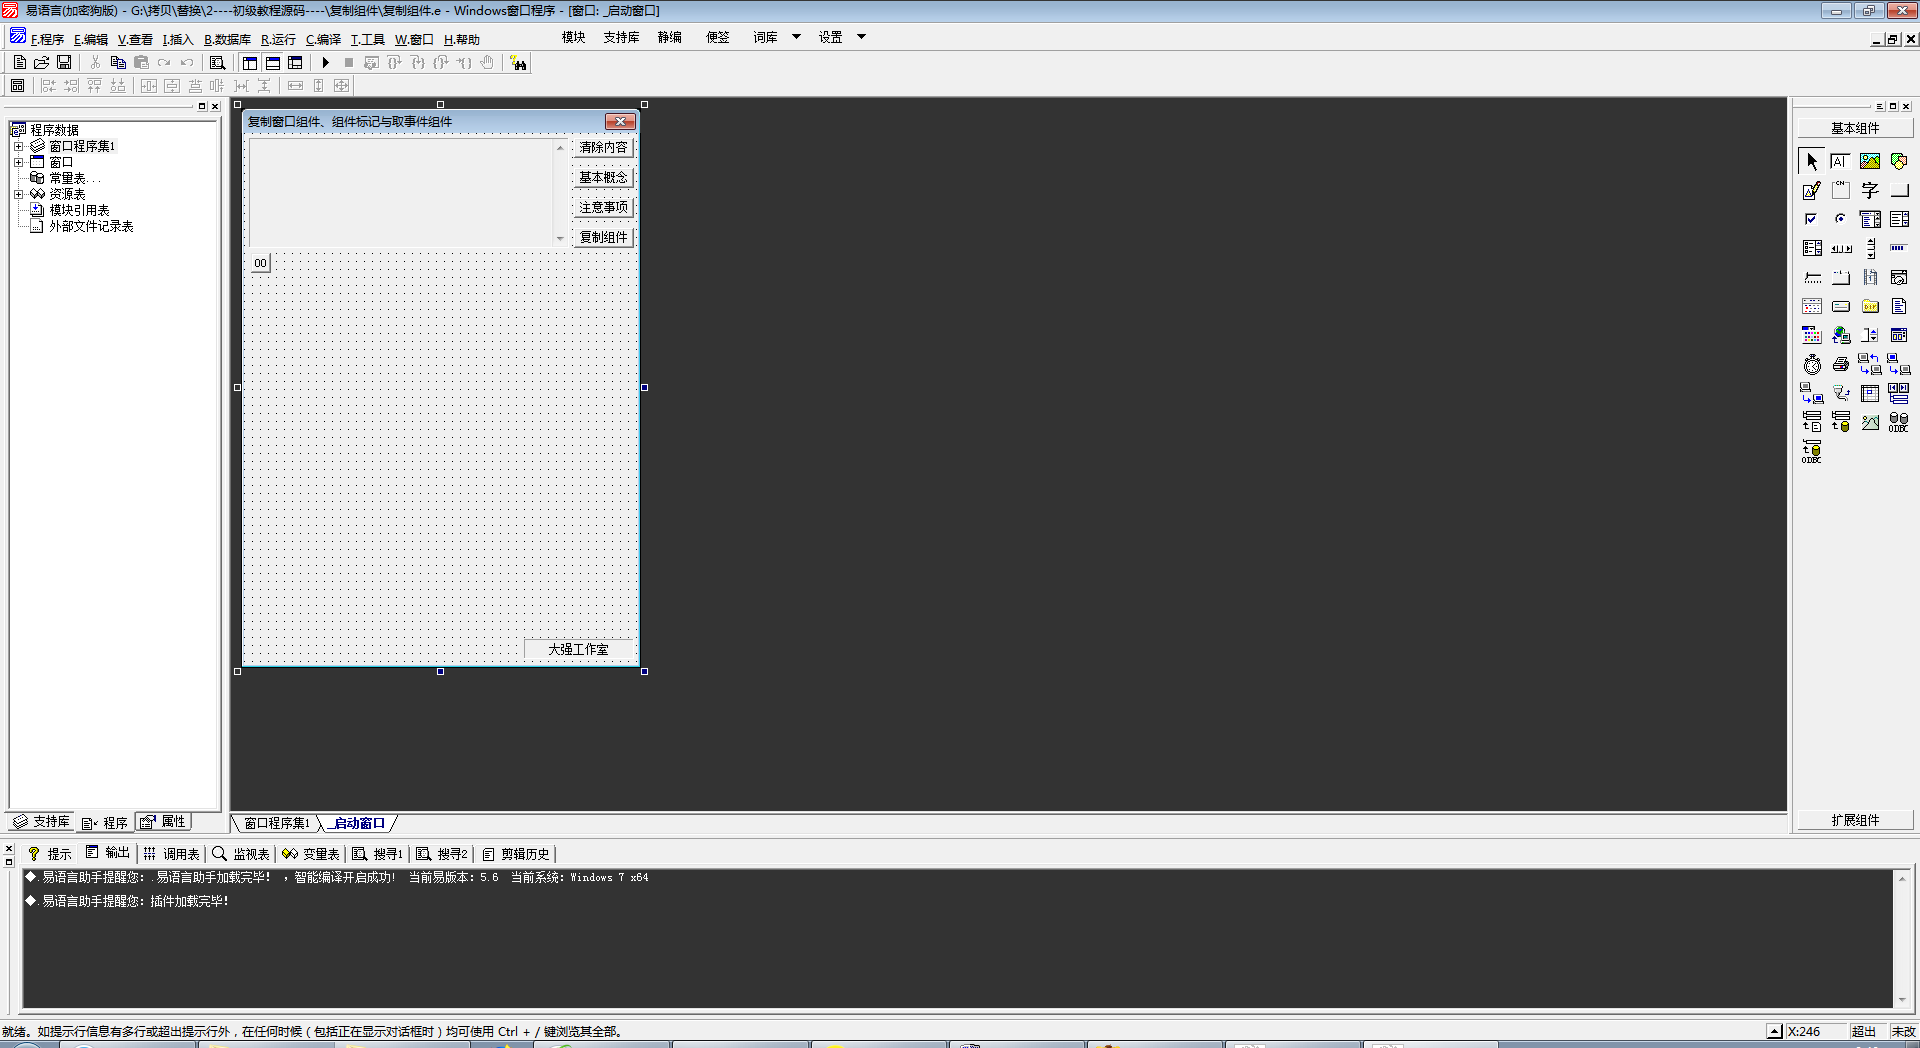The image size is (1920, 1048).
Task: Open the 属性 tab in left panel
Action: point(164,822)
